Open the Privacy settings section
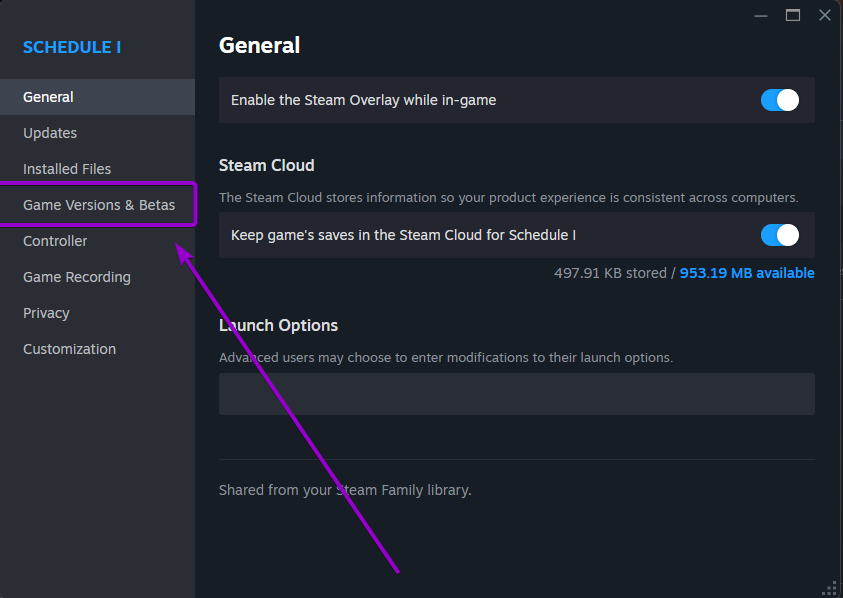843x598 pixels. coord(97,313)
